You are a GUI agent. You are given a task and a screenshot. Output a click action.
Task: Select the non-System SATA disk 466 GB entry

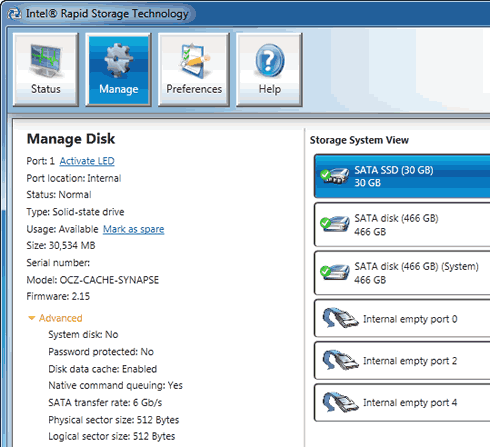click(x=402, y=225)
